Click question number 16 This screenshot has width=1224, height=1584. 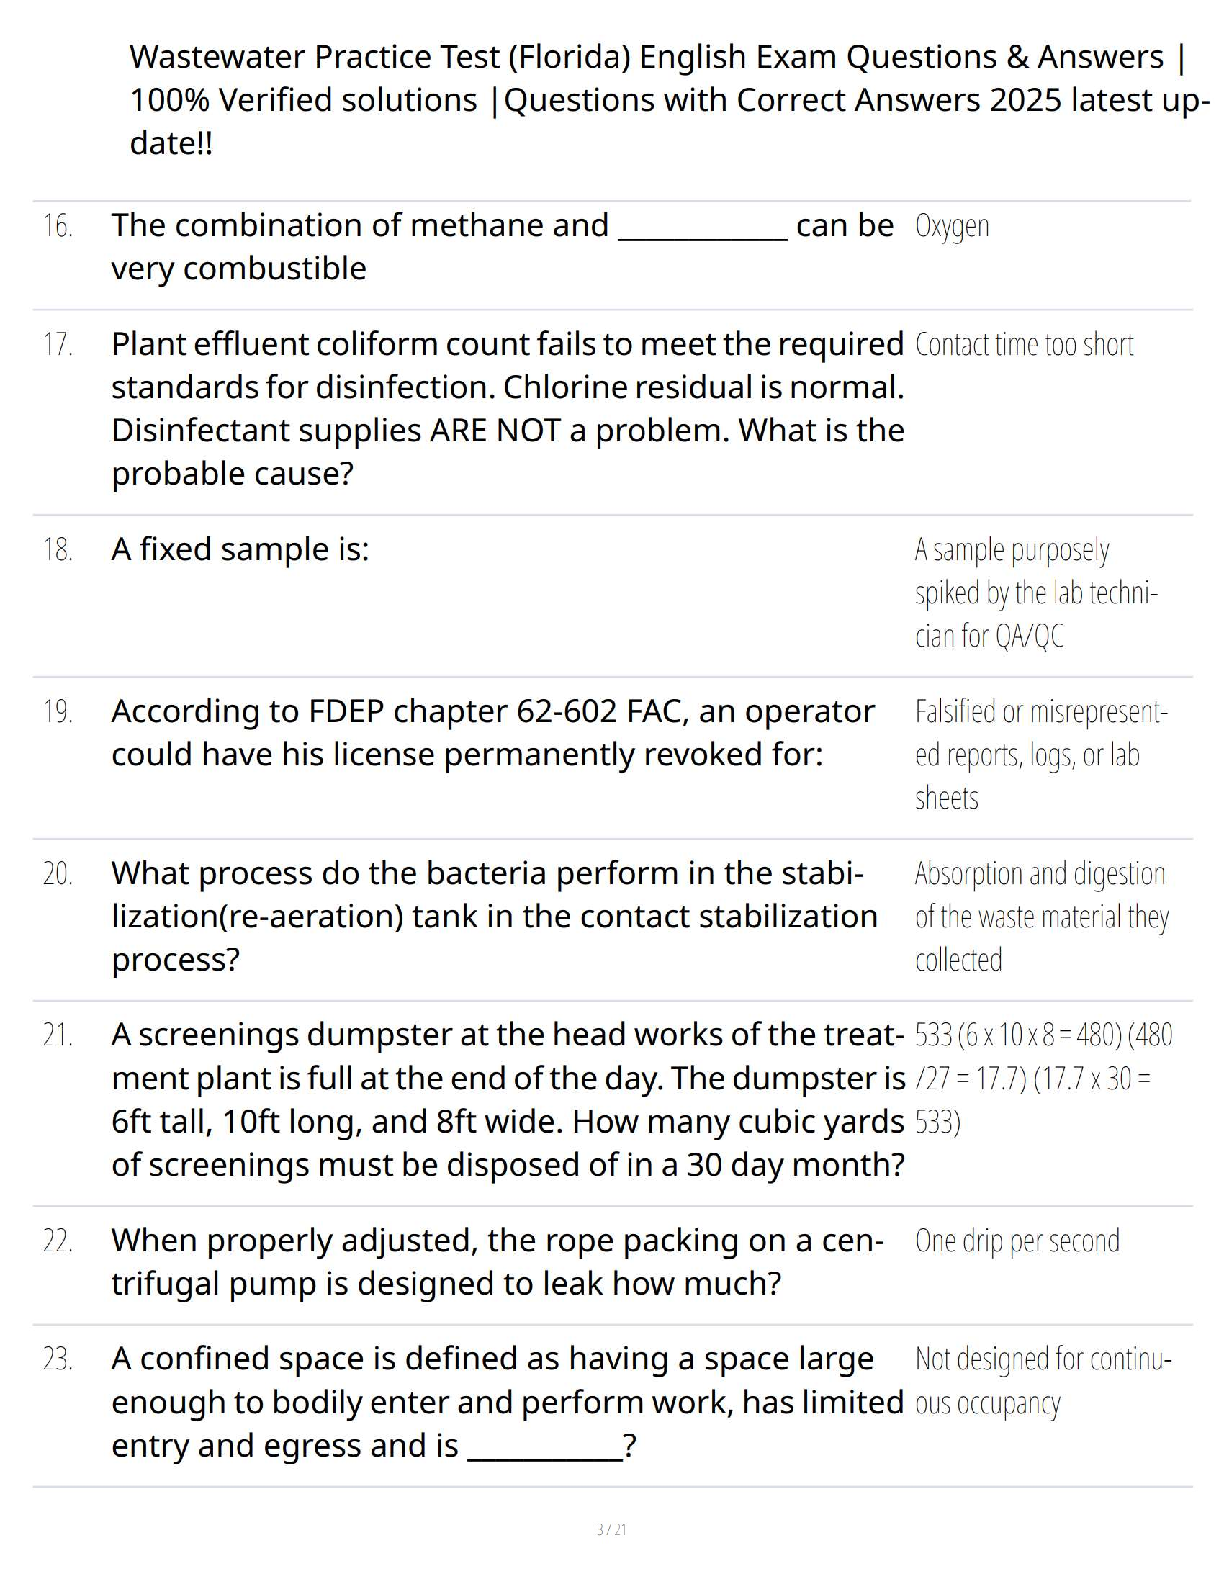pos(58,226)
